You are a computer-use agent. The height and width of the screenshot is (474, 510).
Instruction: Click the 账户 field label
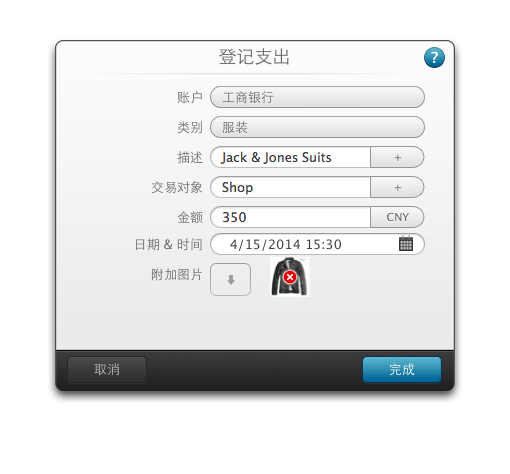tap(190, 97)
